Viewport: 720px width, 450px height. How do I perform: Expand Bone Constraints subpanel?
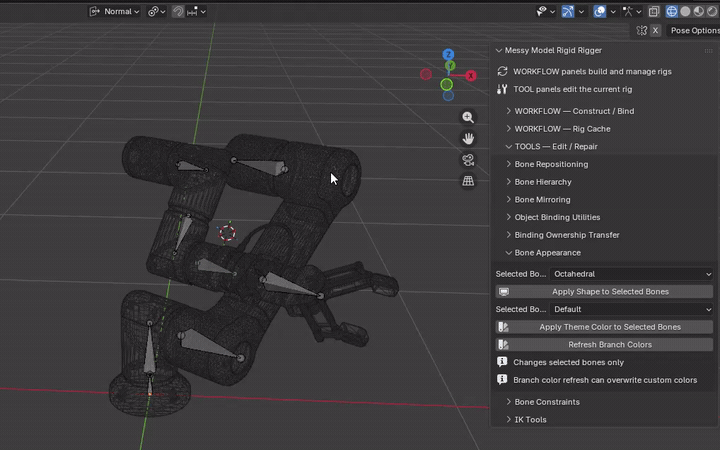[x=508, y=402]
